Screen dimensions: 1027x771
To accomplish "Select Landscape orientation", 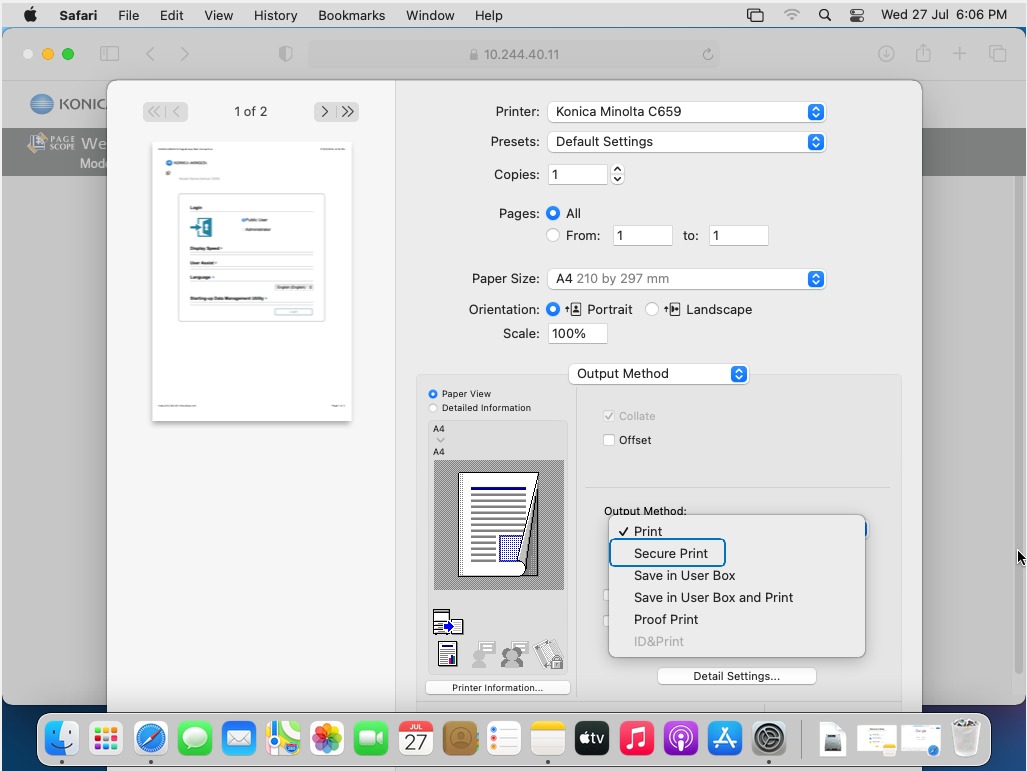I will tap(652, 310).
